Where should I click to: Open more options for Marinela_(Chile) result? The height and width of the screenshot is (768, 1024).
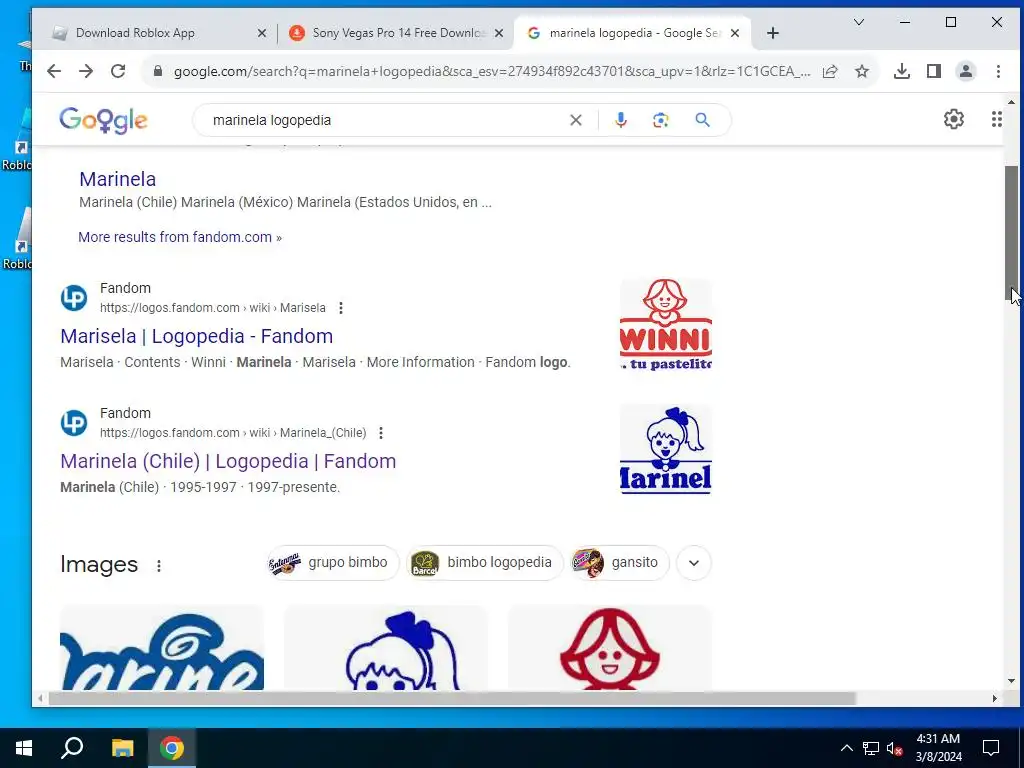click(x=381, y=433)
